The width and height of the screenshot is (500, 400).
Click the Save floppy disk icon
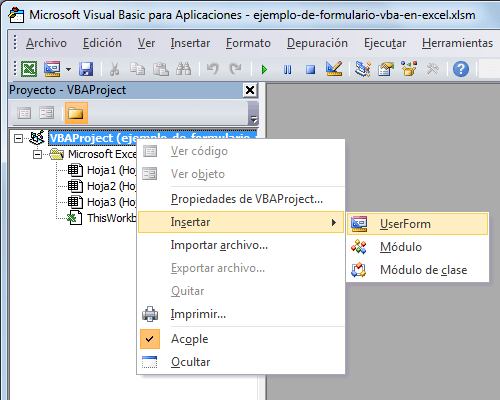pos(86,69)
